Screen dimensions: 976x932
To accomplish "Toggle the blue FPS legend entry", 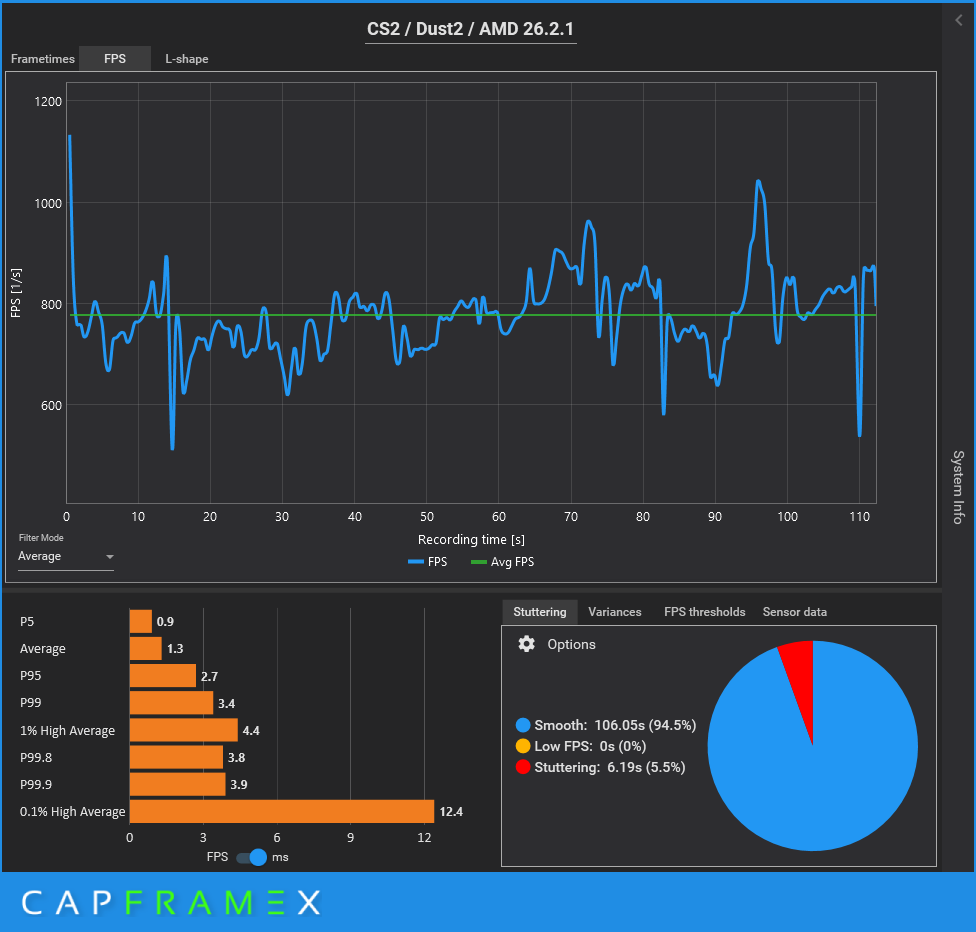I will (427, 562).
